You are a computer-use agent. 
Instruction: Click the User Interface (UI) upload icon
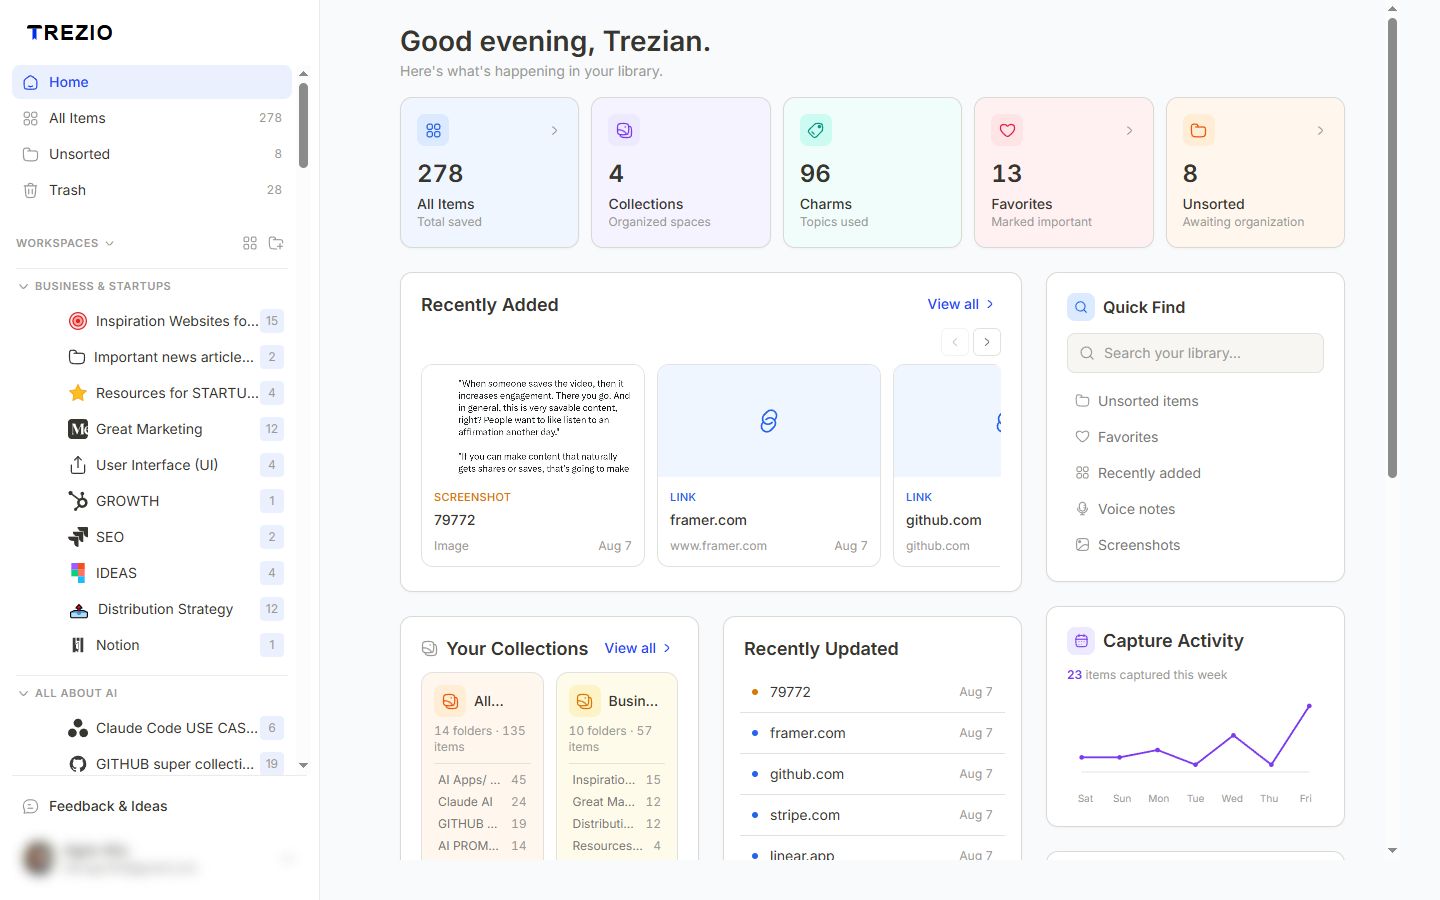click(x=78, y=465)
